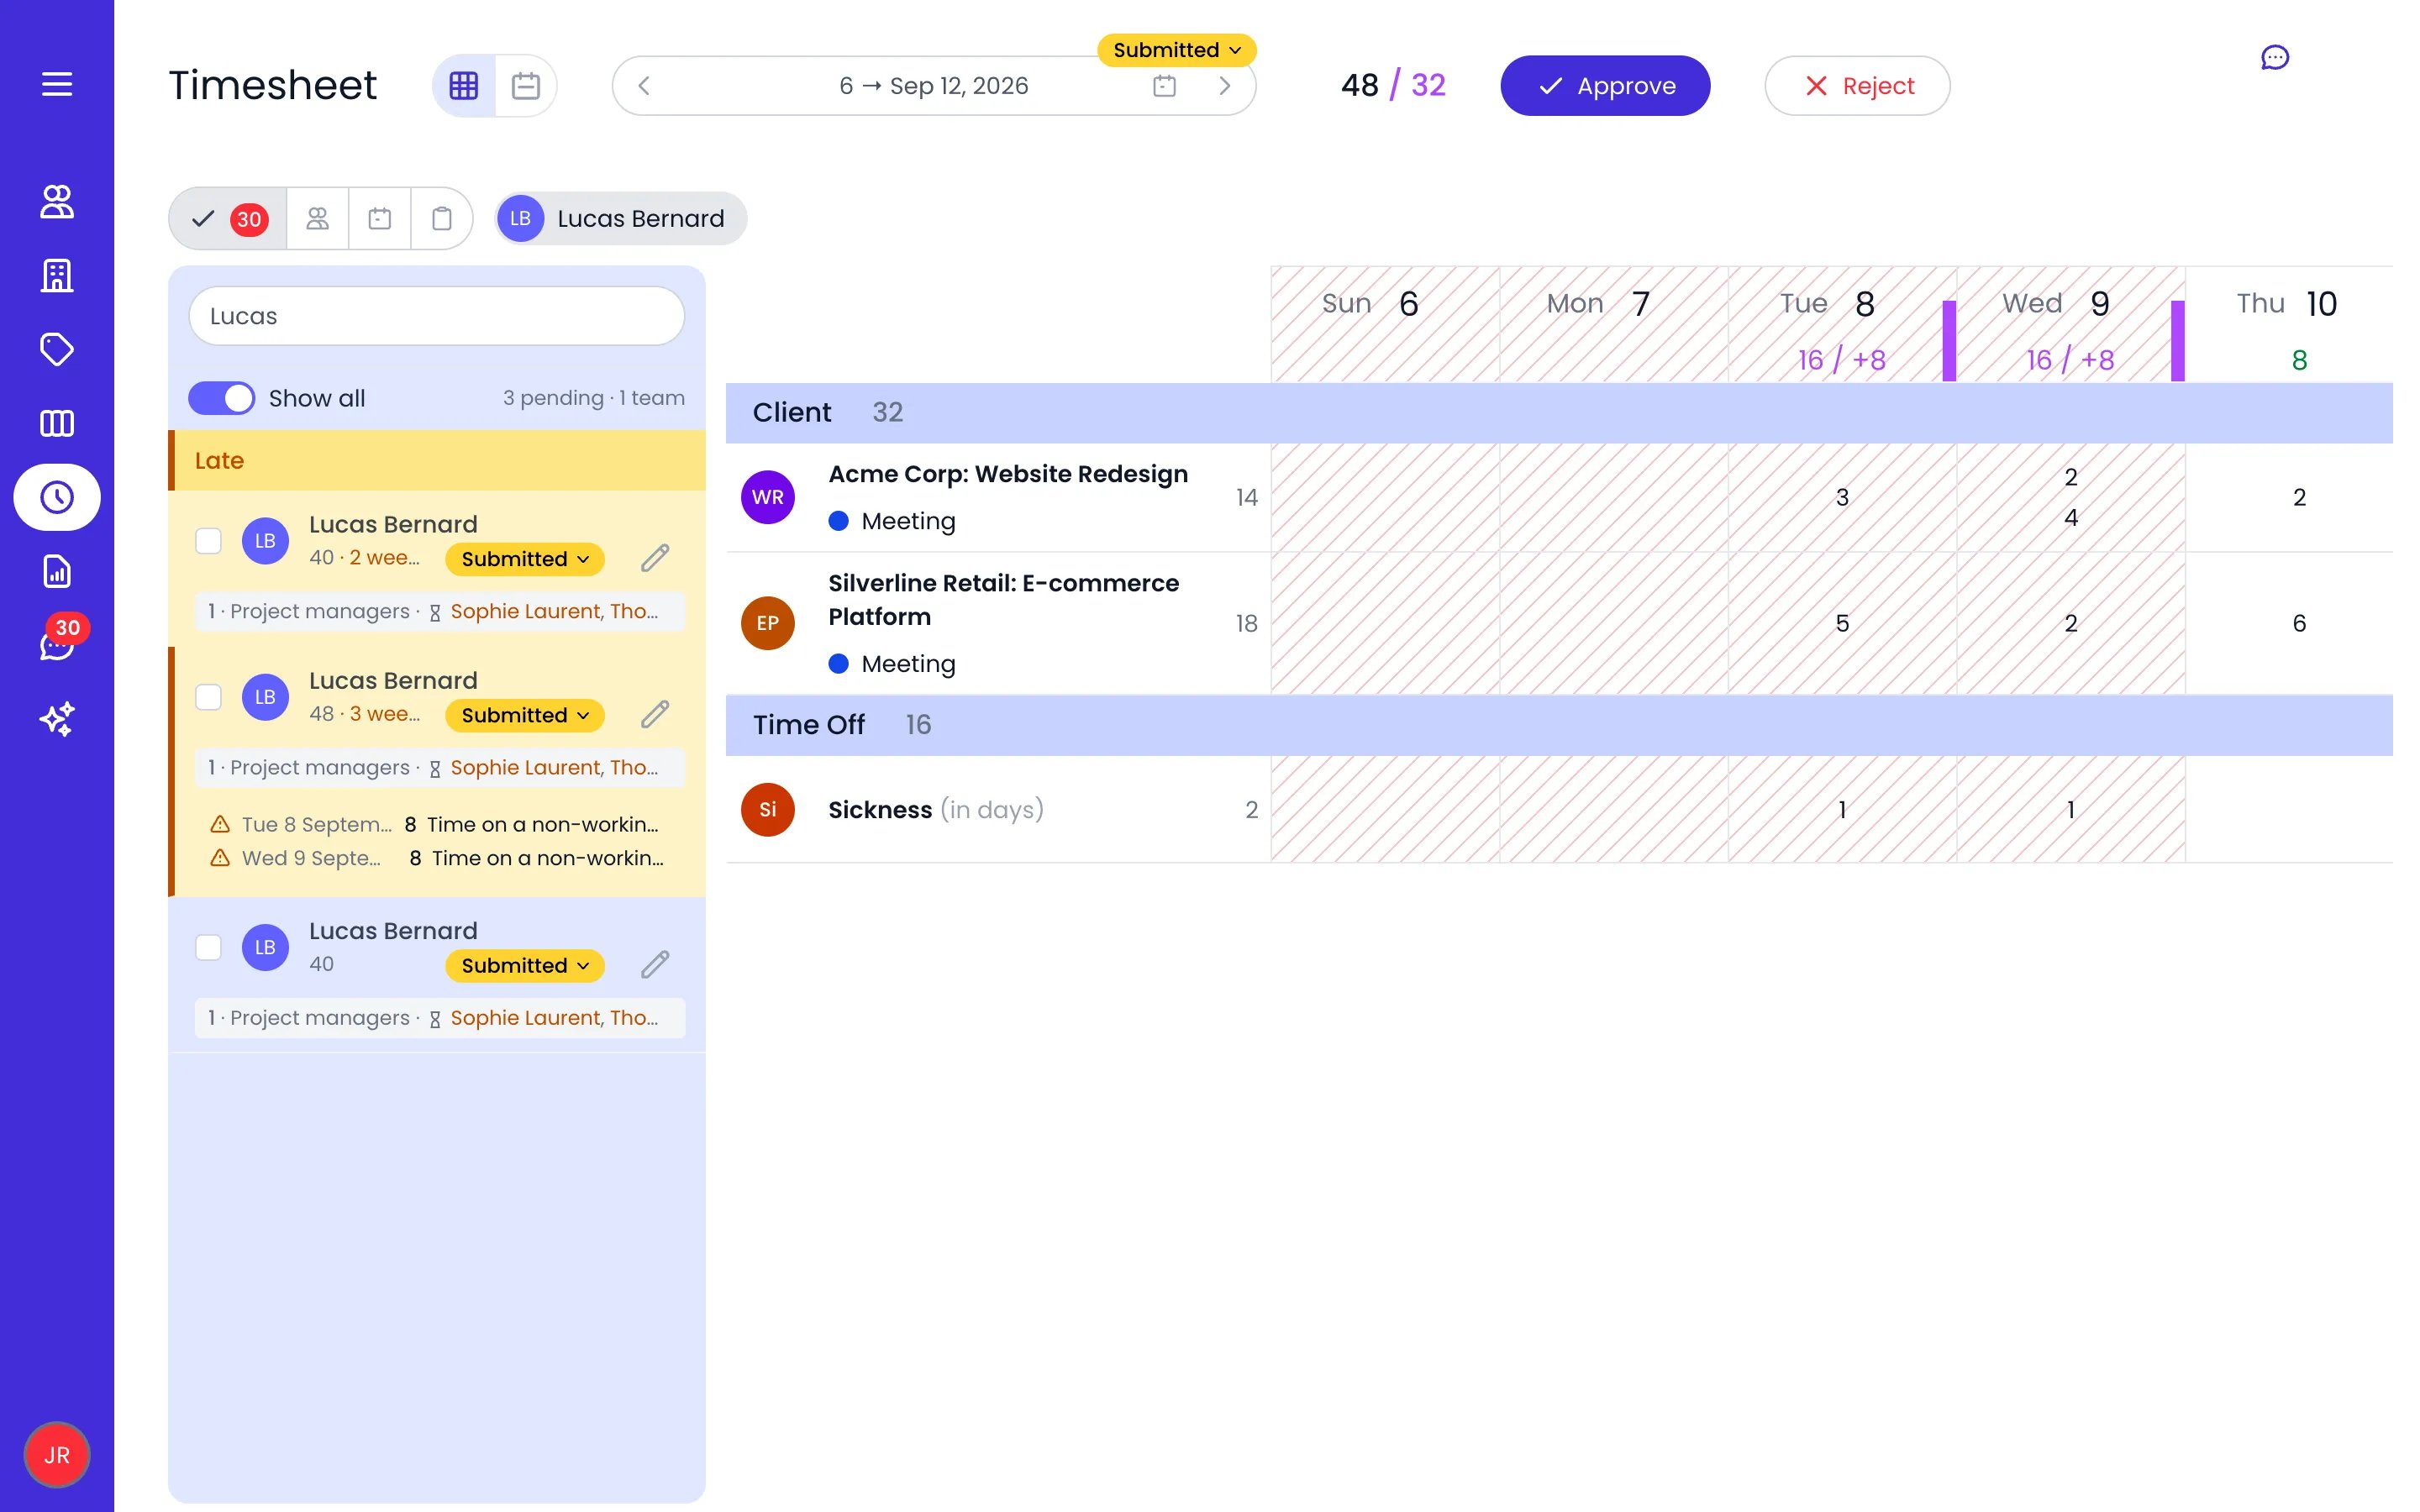Select the clock timesheet sidebar icon
Viewport: 2420px width, 1512px height.
point(57,497)
